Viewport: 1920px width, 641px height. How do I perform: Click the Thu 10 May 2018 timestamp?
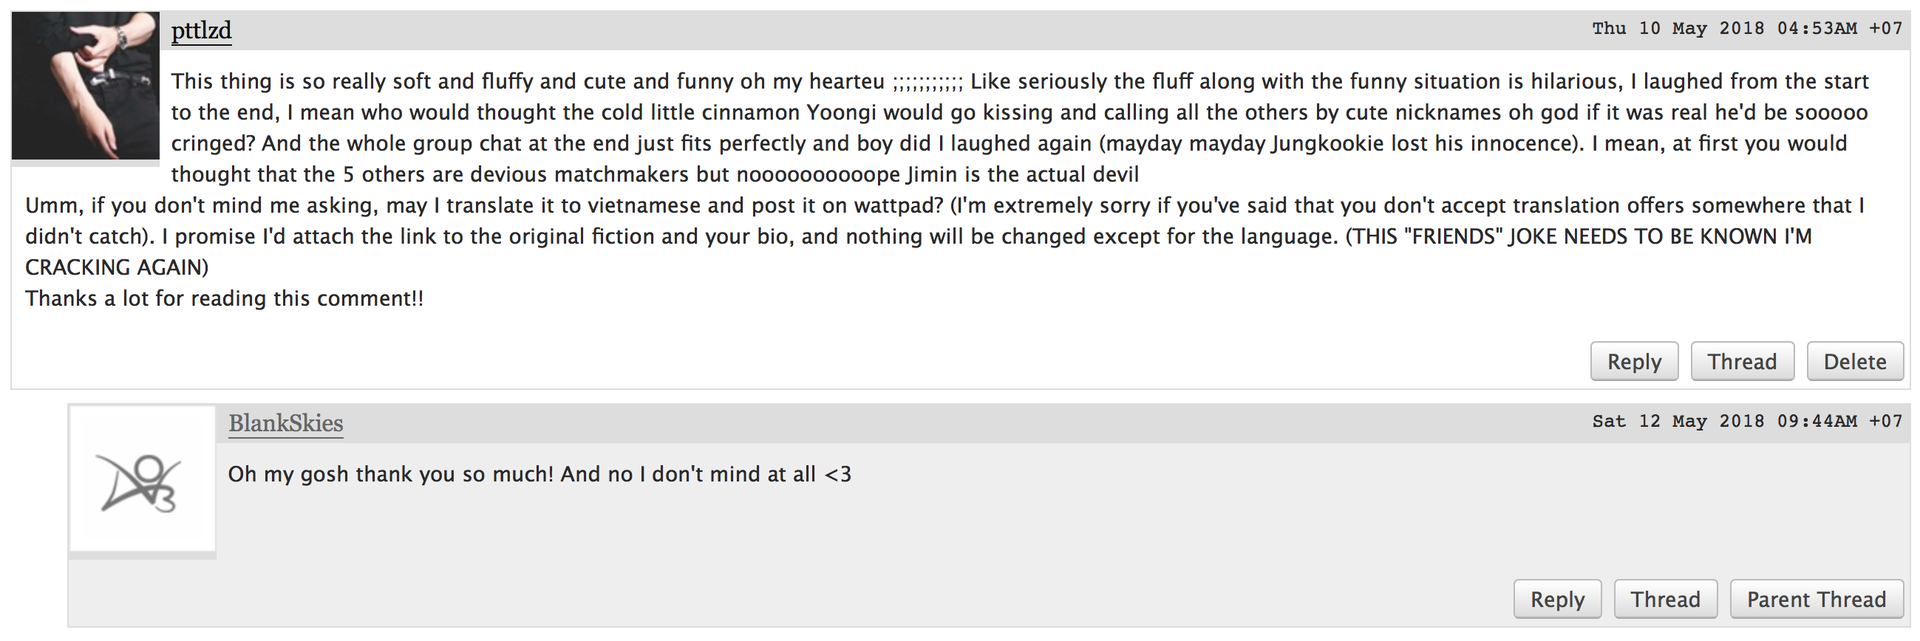(1747, 29)
